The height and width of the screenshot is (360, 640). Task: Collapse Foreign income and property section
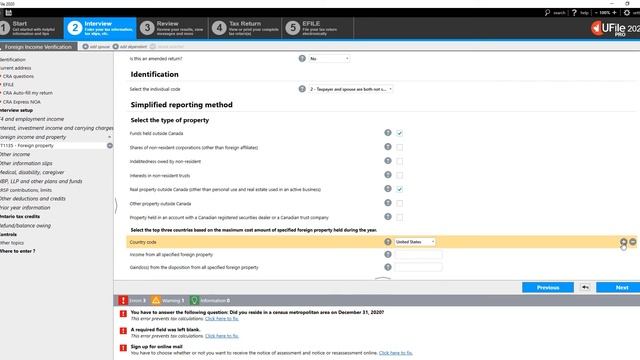click(x=109, y=137)
